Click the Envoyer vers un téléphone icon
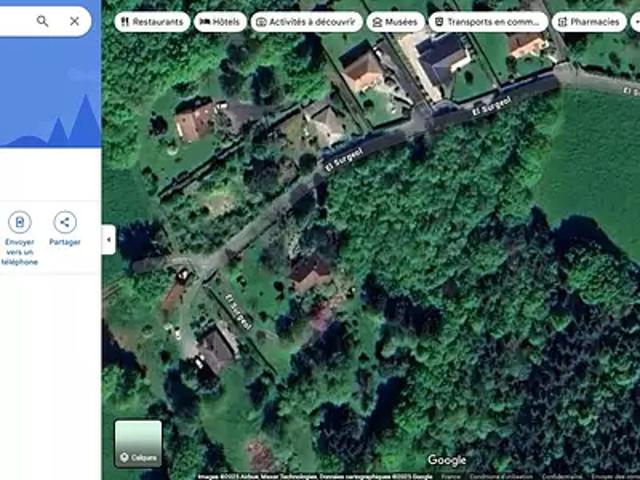This screenshot has width=640, height=480. tap(20, 222)
